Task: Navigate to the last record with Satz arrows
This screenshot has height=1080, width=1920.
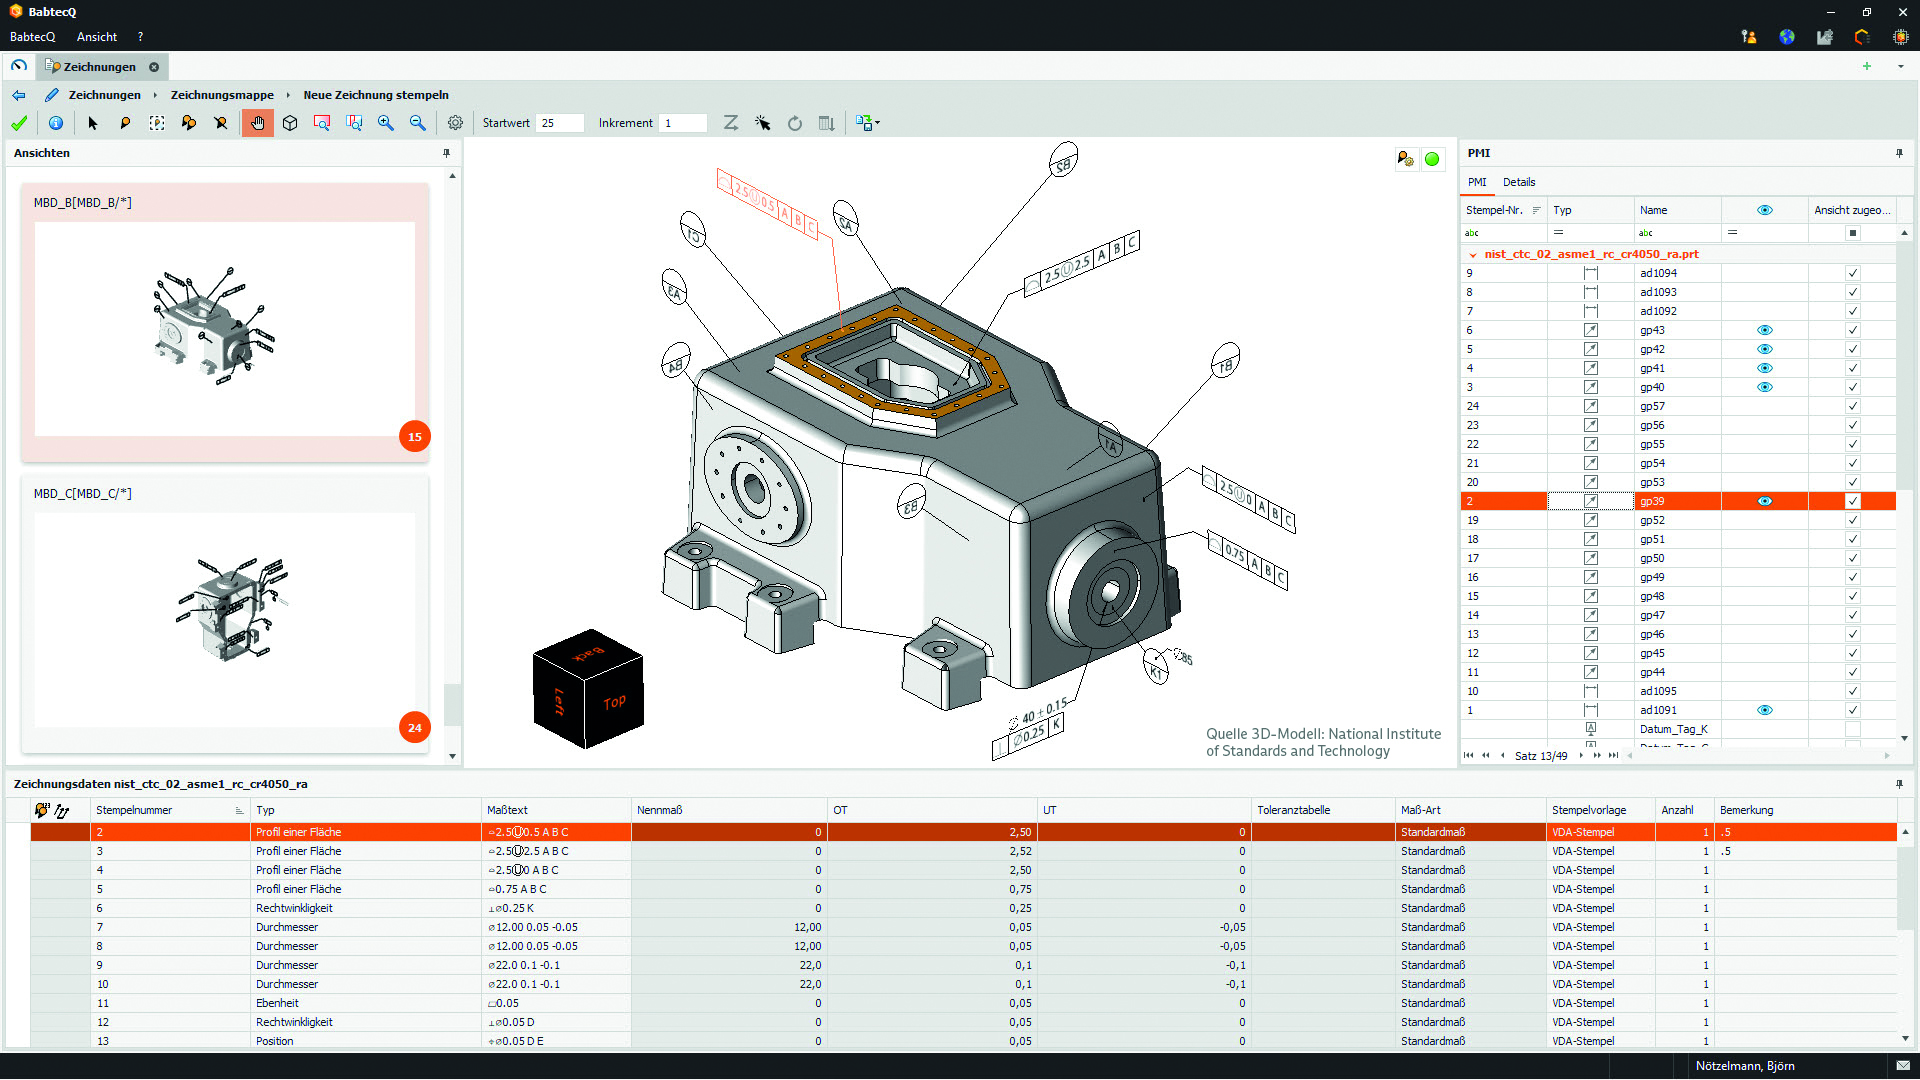Action: 1614,755
